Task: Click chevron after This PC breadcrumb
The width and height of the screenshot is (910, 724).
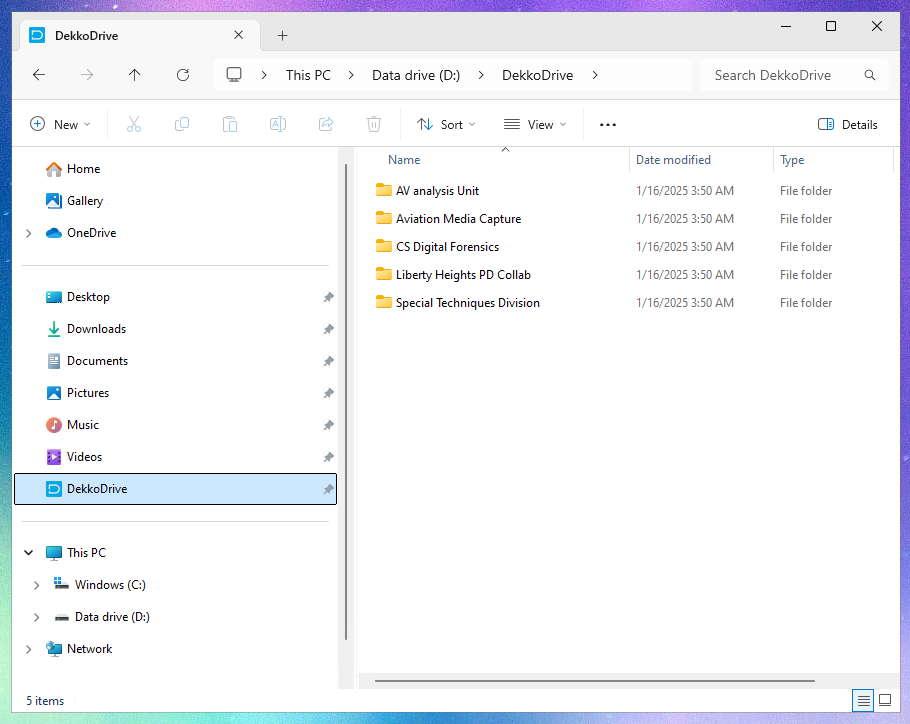Action: (351, 75)
